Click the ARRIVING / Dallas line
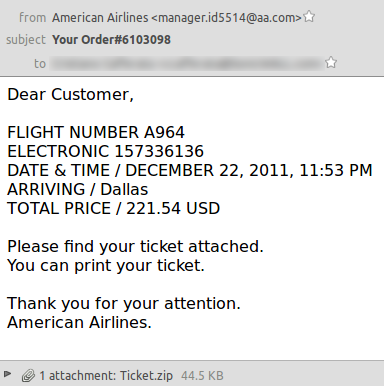The height and width of the screenshot is (386, 384). (78, 189)
